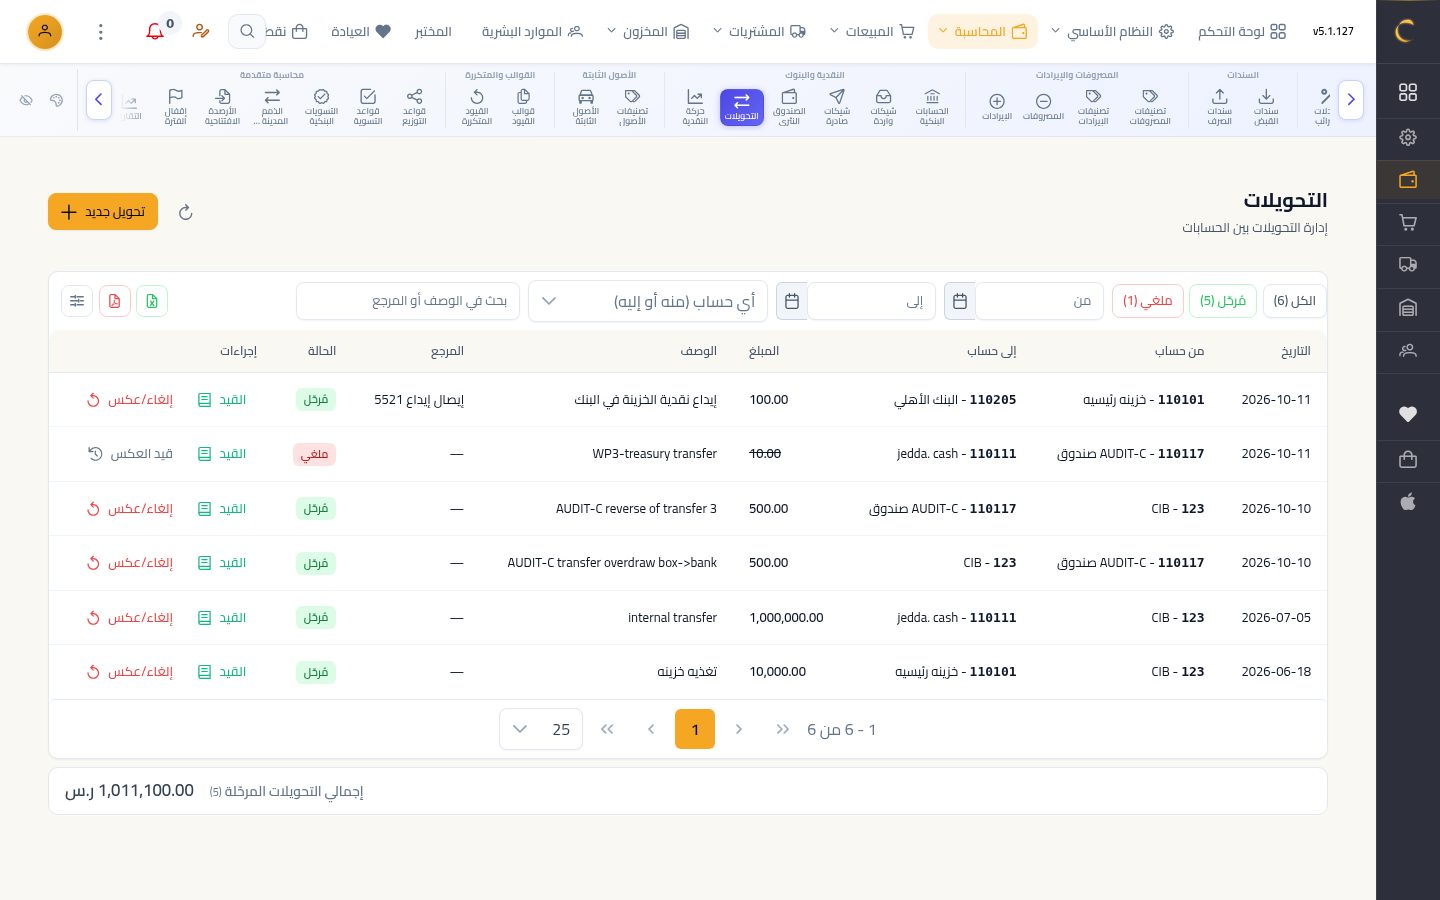Click تحويل جديد new transfer button

tap(103, 212)
